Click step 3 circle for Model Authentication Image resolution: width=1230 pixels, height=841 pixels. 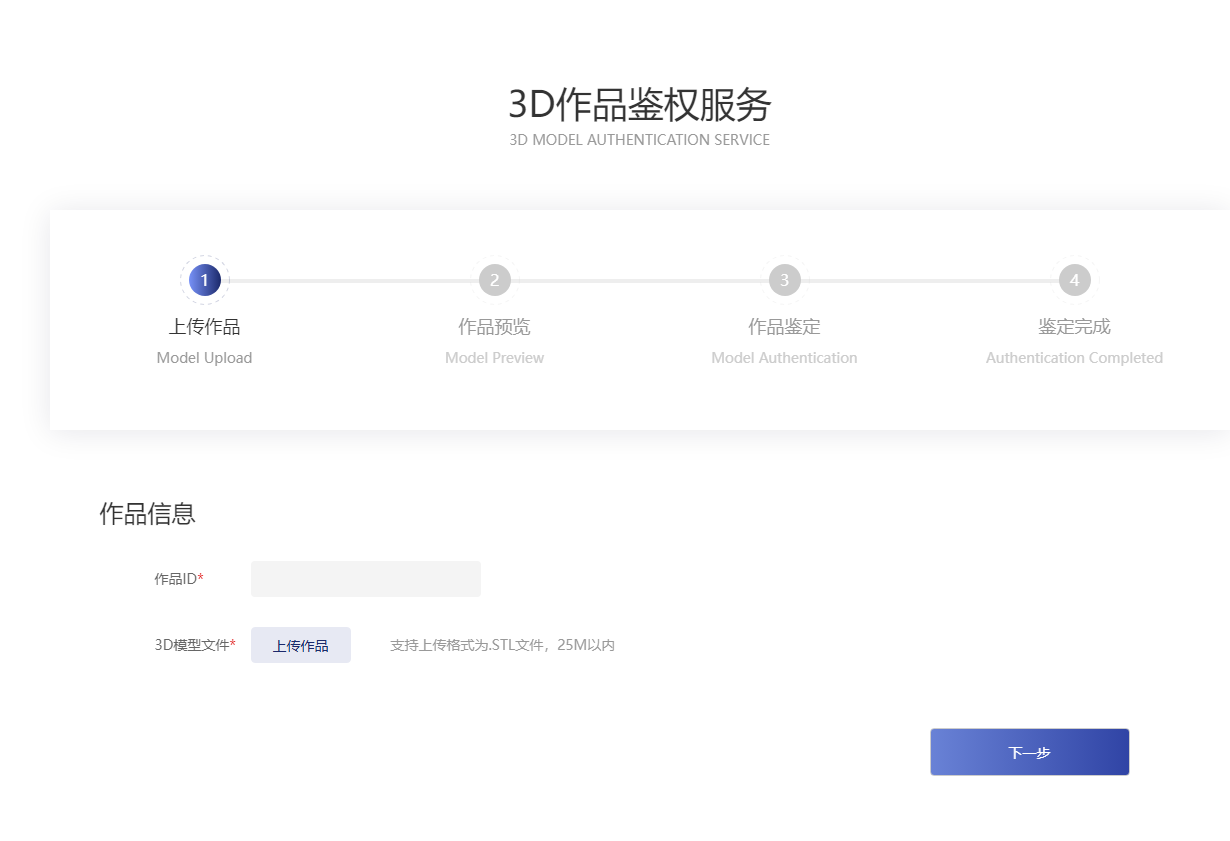point(784,280)
